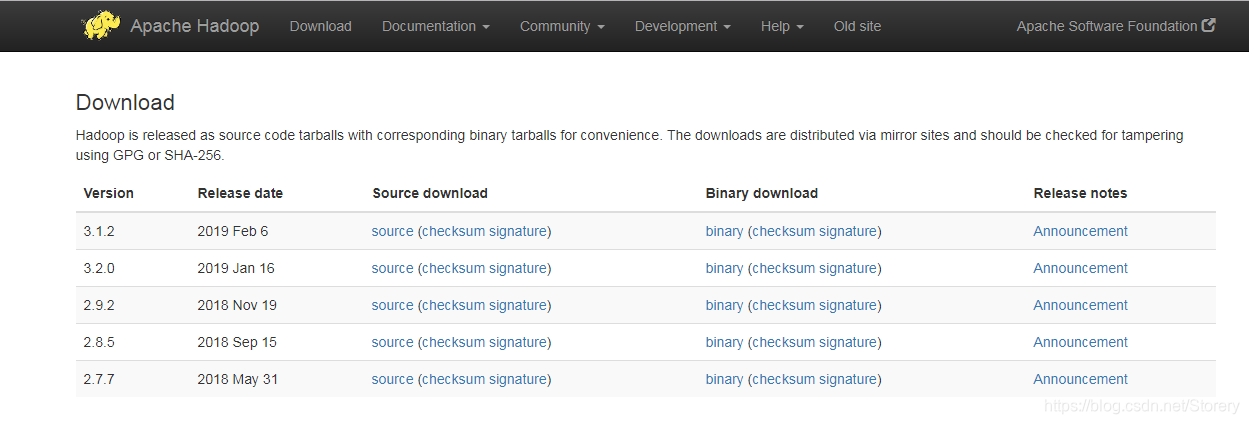Open source checksum for version 2.8.5

pyautogui.click(x=454, y=342)
